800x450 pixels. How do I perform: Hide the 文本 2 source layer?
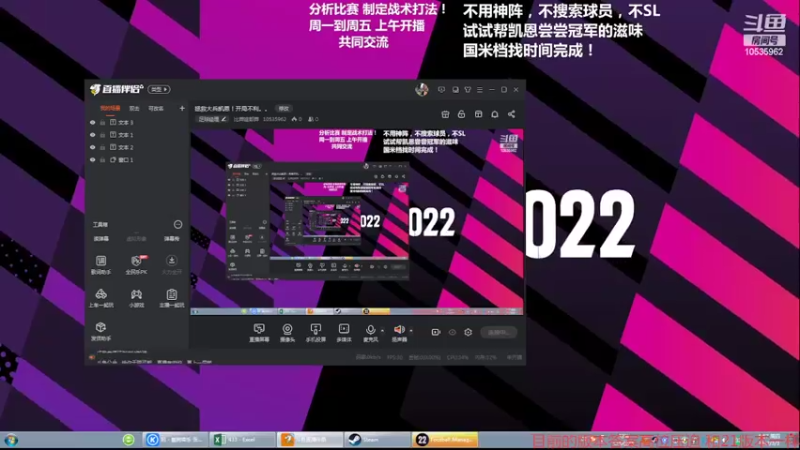[92, 147]
